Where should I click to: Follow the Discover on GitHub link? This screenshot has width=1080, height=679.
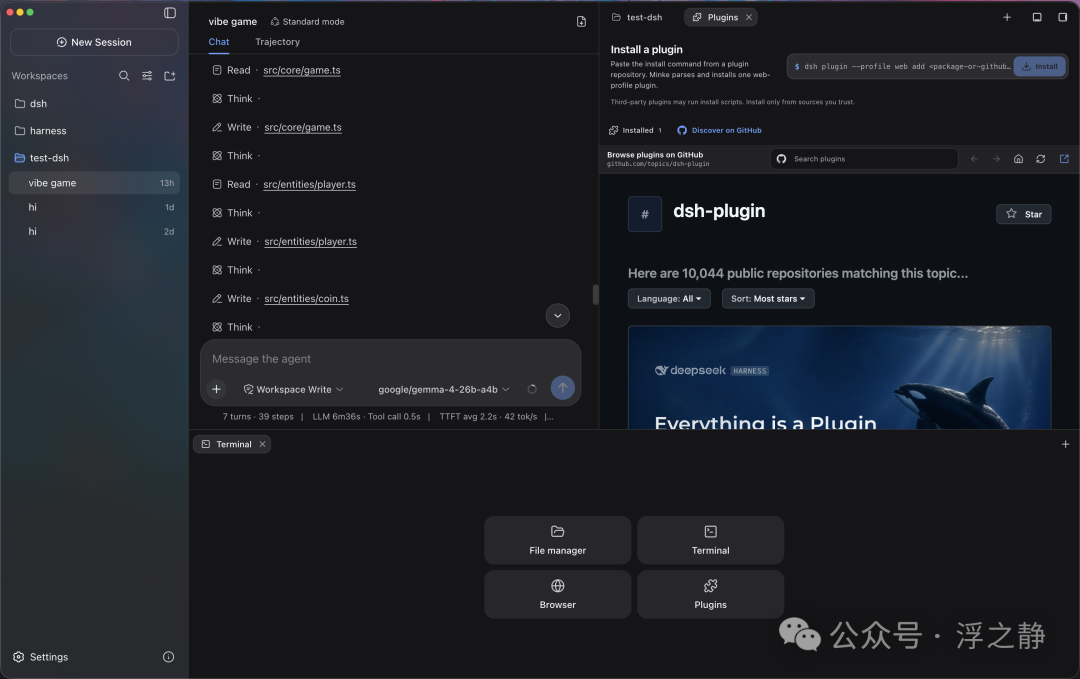720,130
